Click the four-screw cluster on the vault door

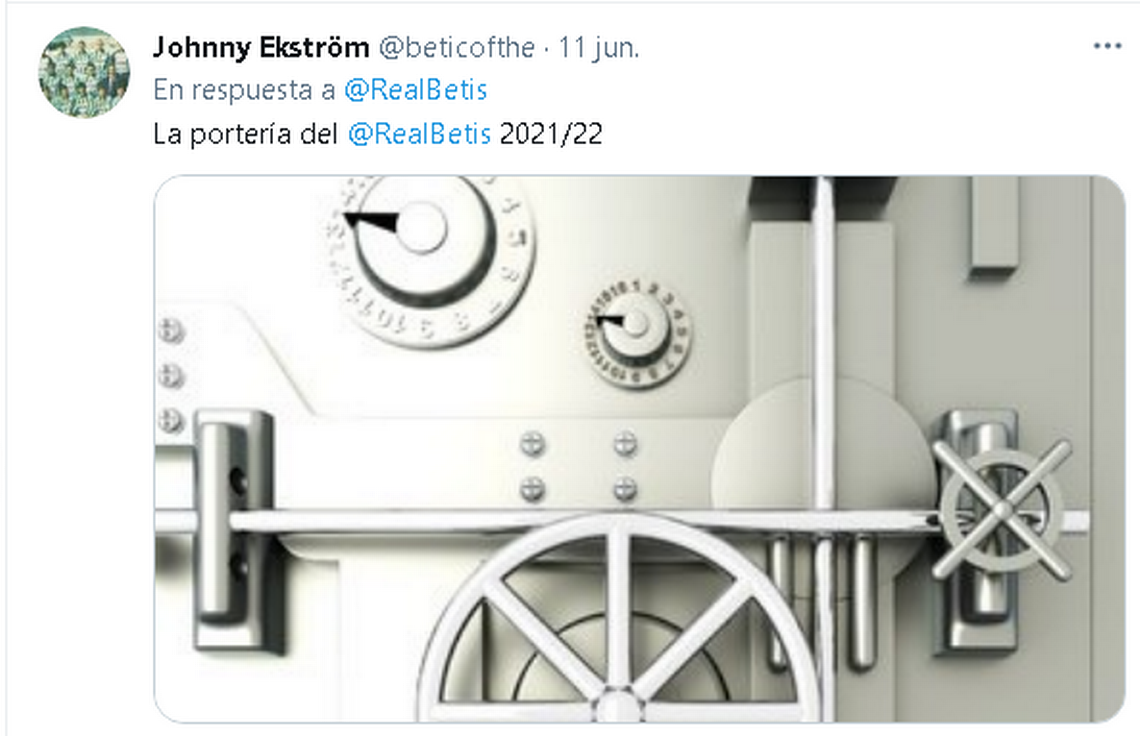(579, 466)
